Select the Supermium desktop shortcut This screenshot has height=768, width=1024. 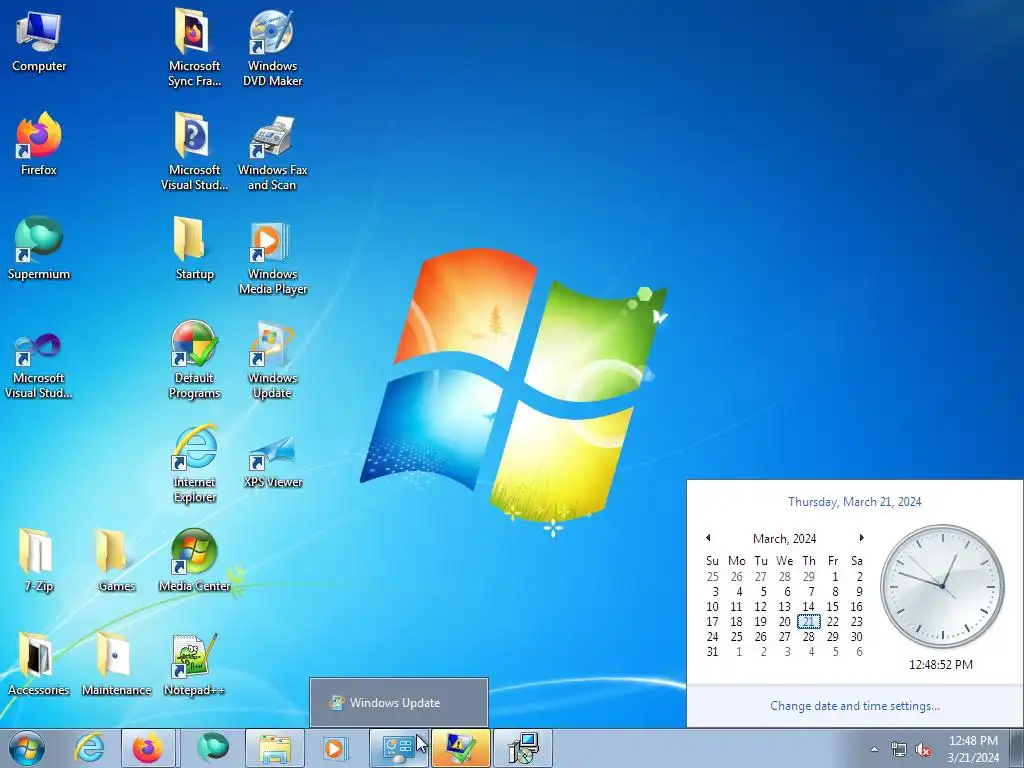pyautogui.click(x=39, y=249)
